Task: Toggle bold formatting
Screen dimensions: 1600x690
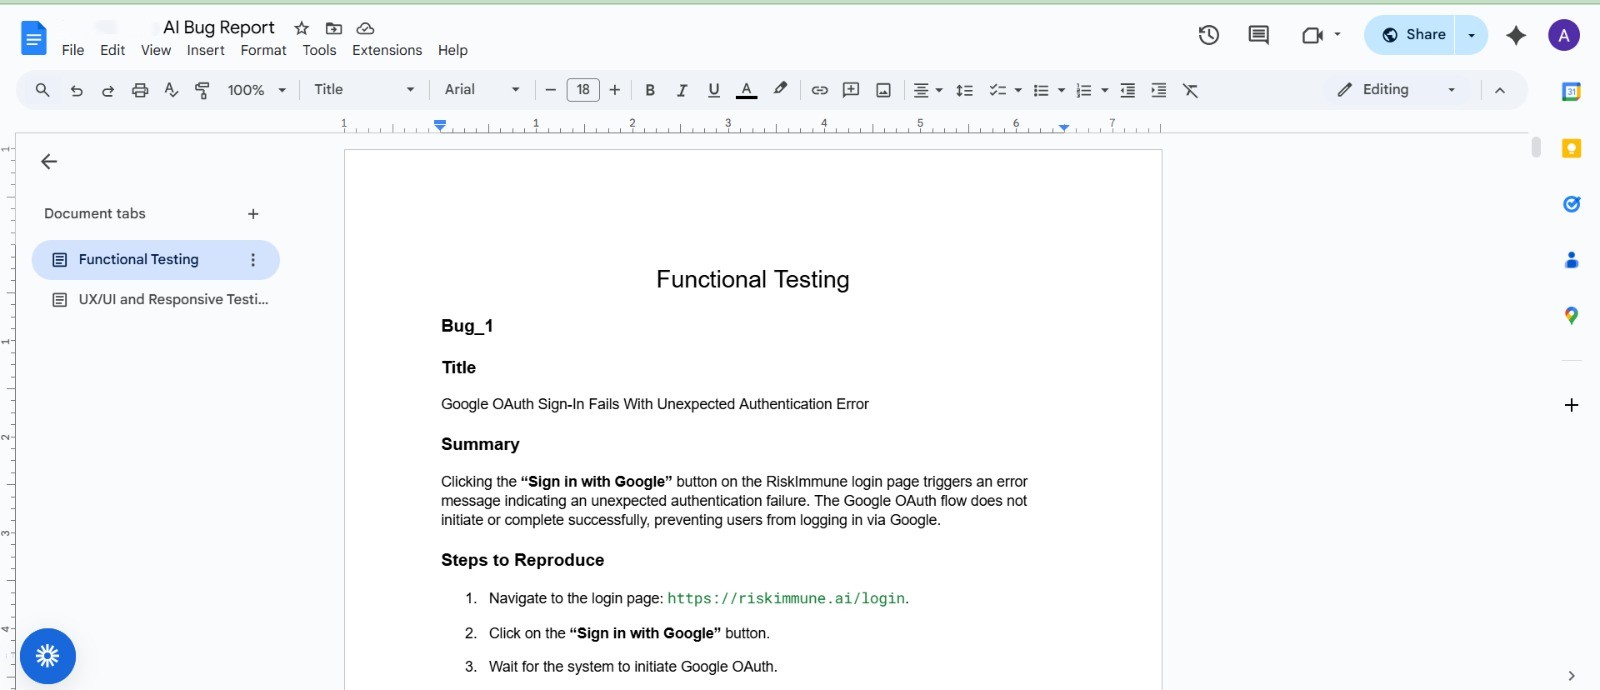Action: pyautogui.click(x=650, y=90)
